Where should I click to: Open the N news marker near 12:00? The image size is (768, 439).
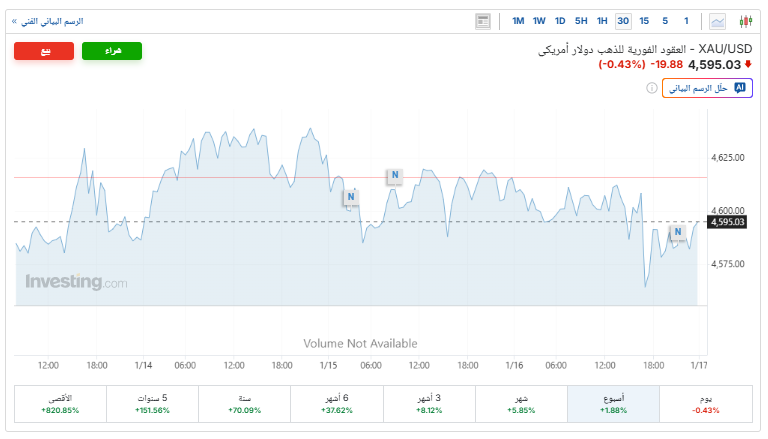(395, 176)
